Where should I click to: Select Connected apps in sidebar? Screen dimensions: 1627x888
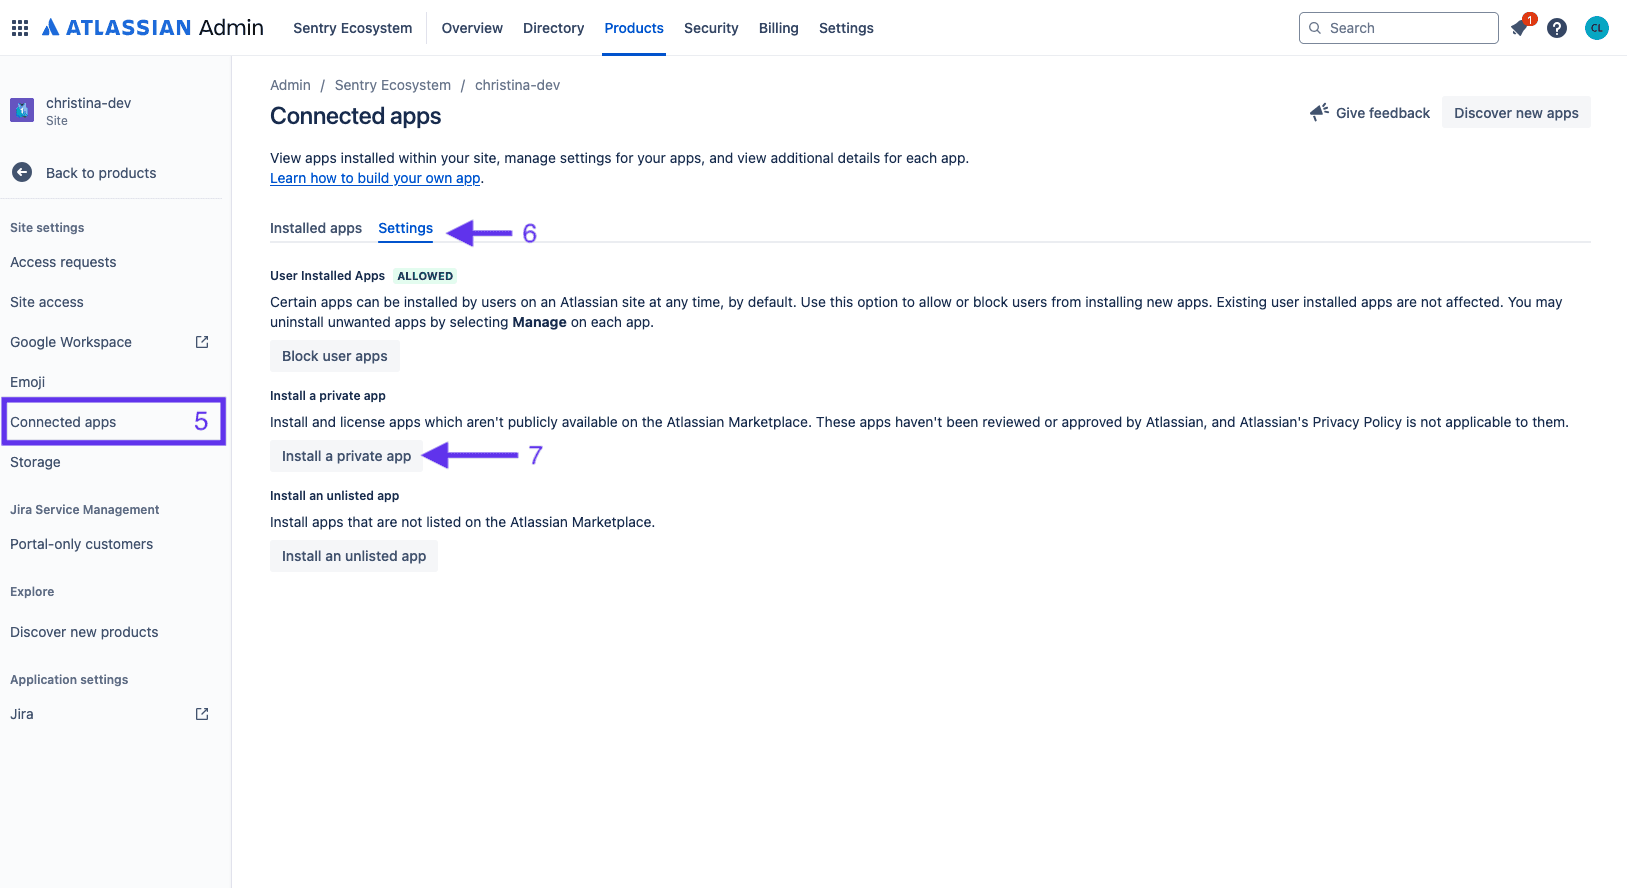(63, 422)
